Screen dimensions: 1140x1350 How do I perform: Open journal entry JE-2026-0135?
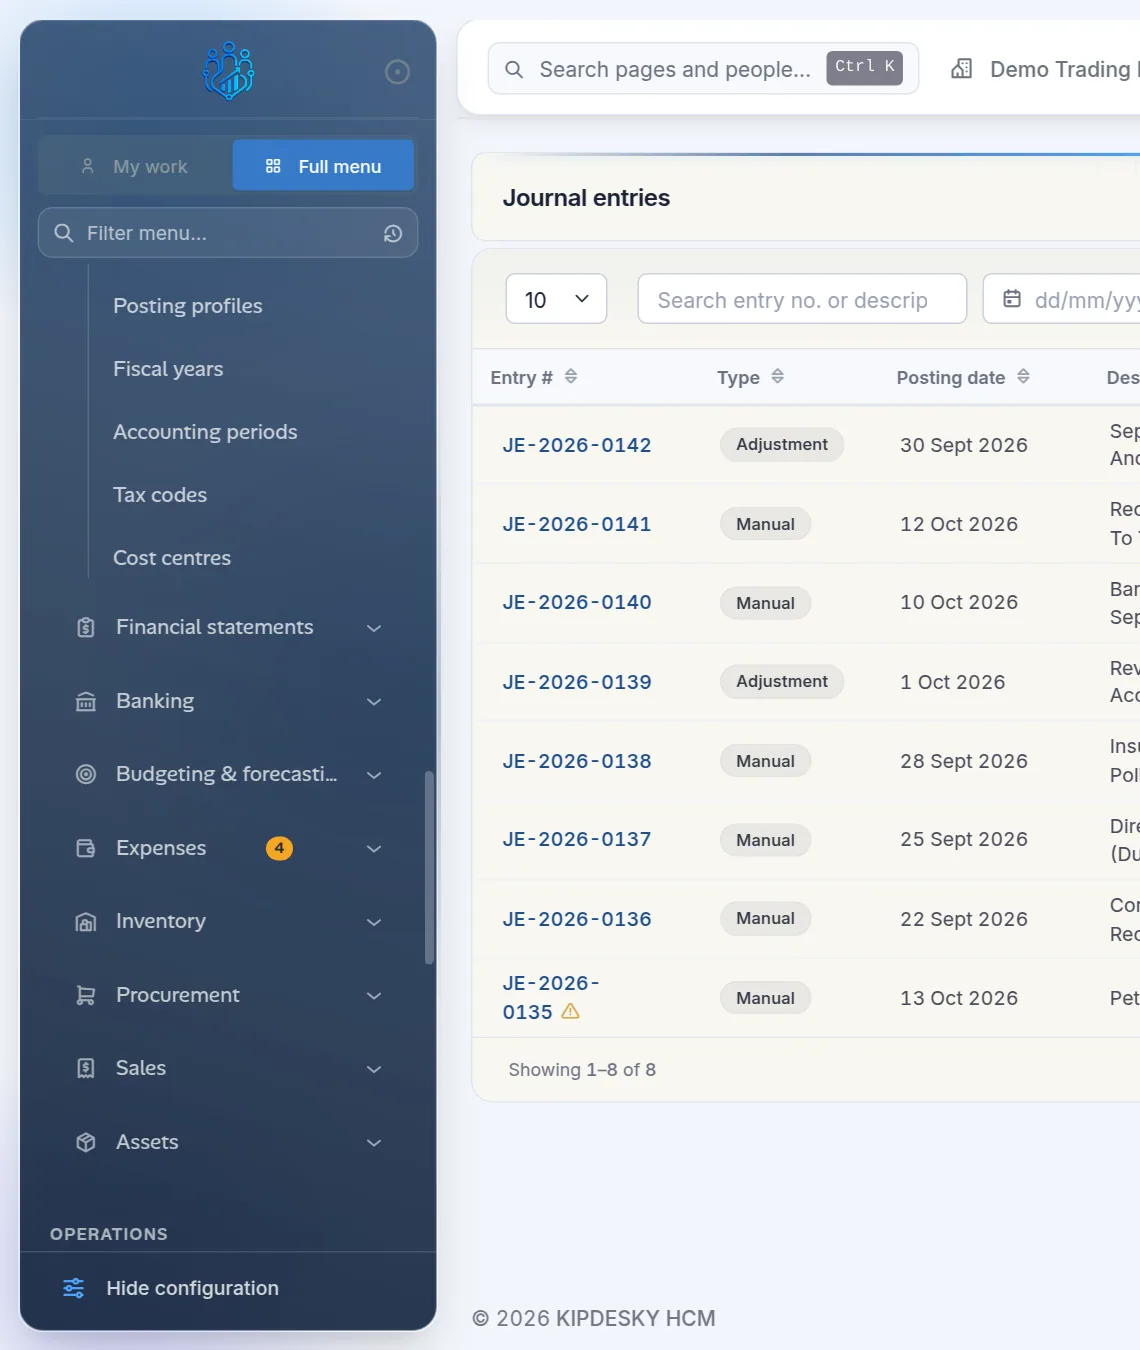[551, 997]
